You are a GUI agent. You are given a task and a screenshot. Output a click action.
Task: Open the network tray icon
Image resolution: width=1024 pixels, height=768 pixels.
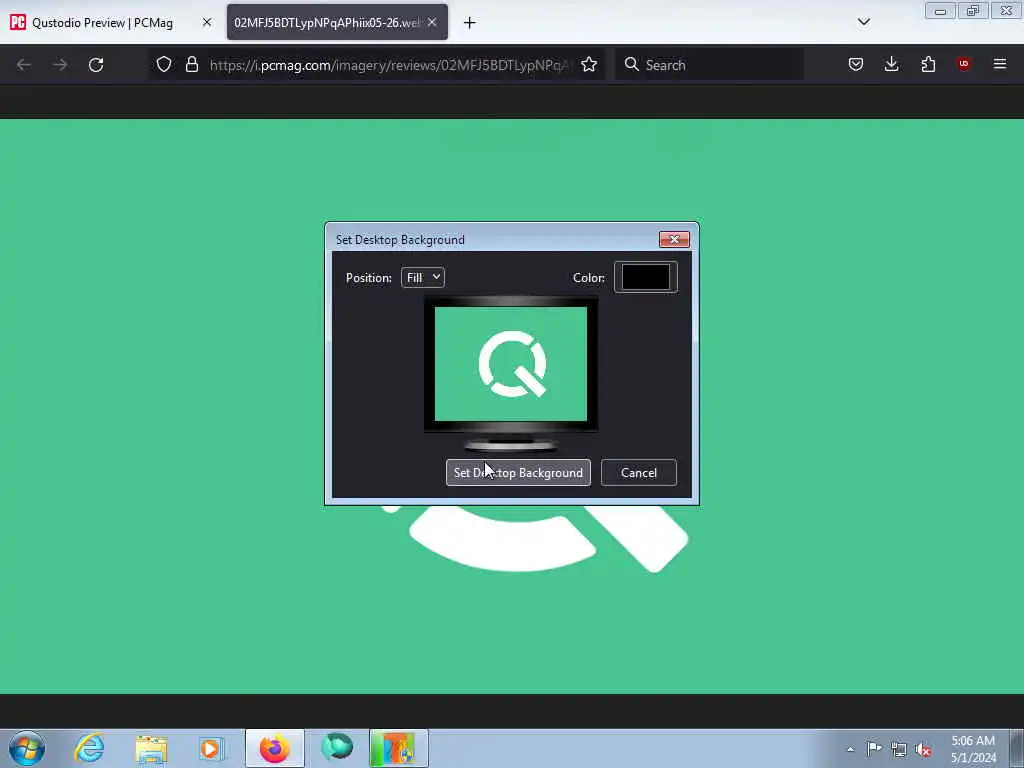(899, 749)
